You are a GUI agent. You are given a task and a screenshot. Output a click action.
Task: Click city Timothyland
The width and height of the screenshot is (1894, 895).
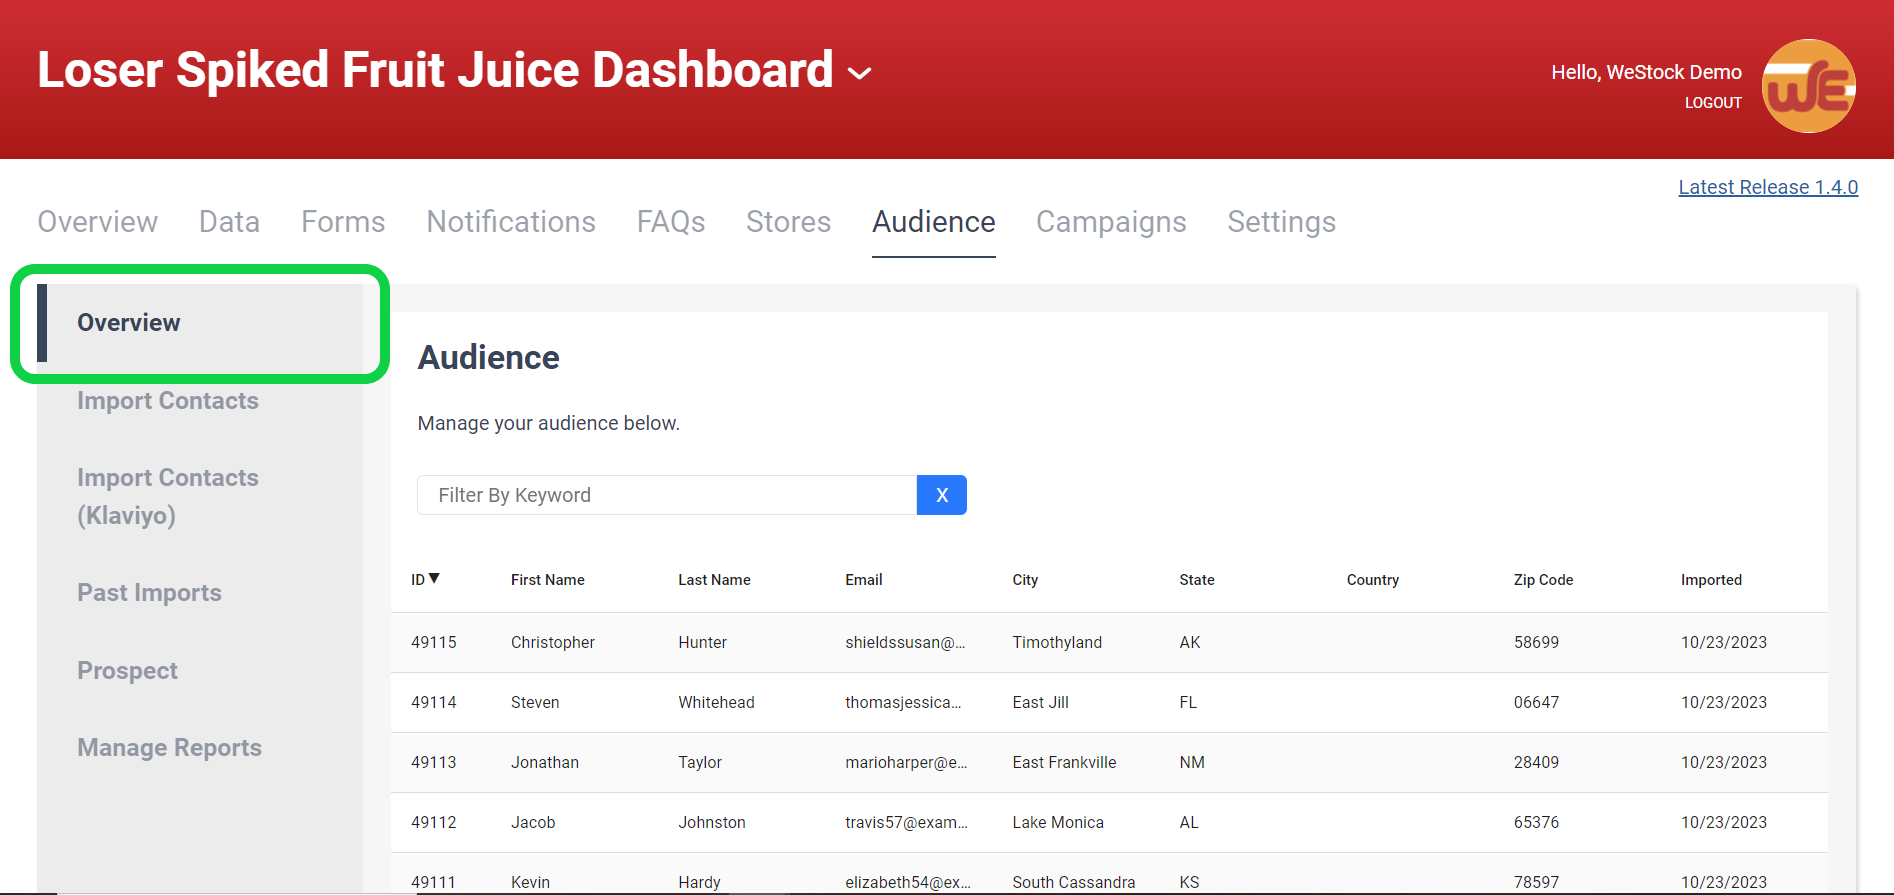(1057, 642)
